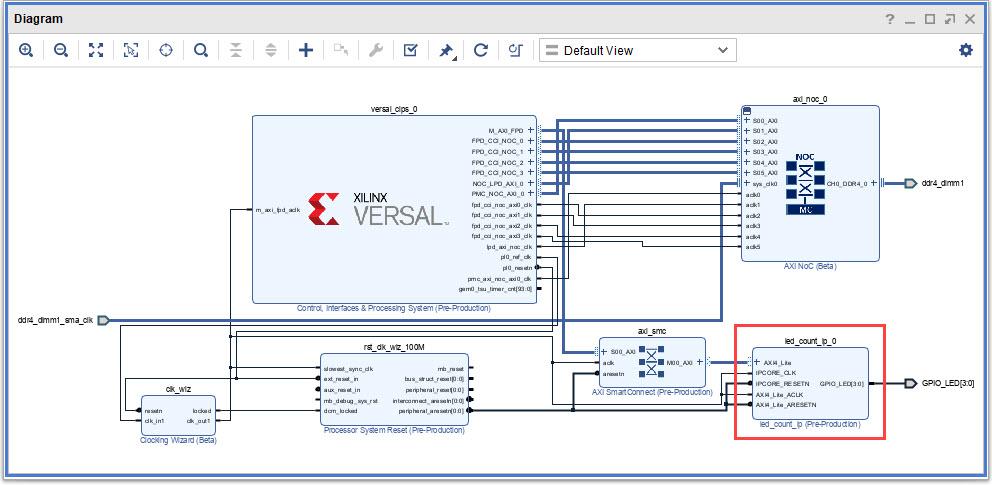The height and width of the screenshot is (485, 992).
Task: Collapse axi_noc_0 ports using its corner icon
Action: (x=746, y=110)
